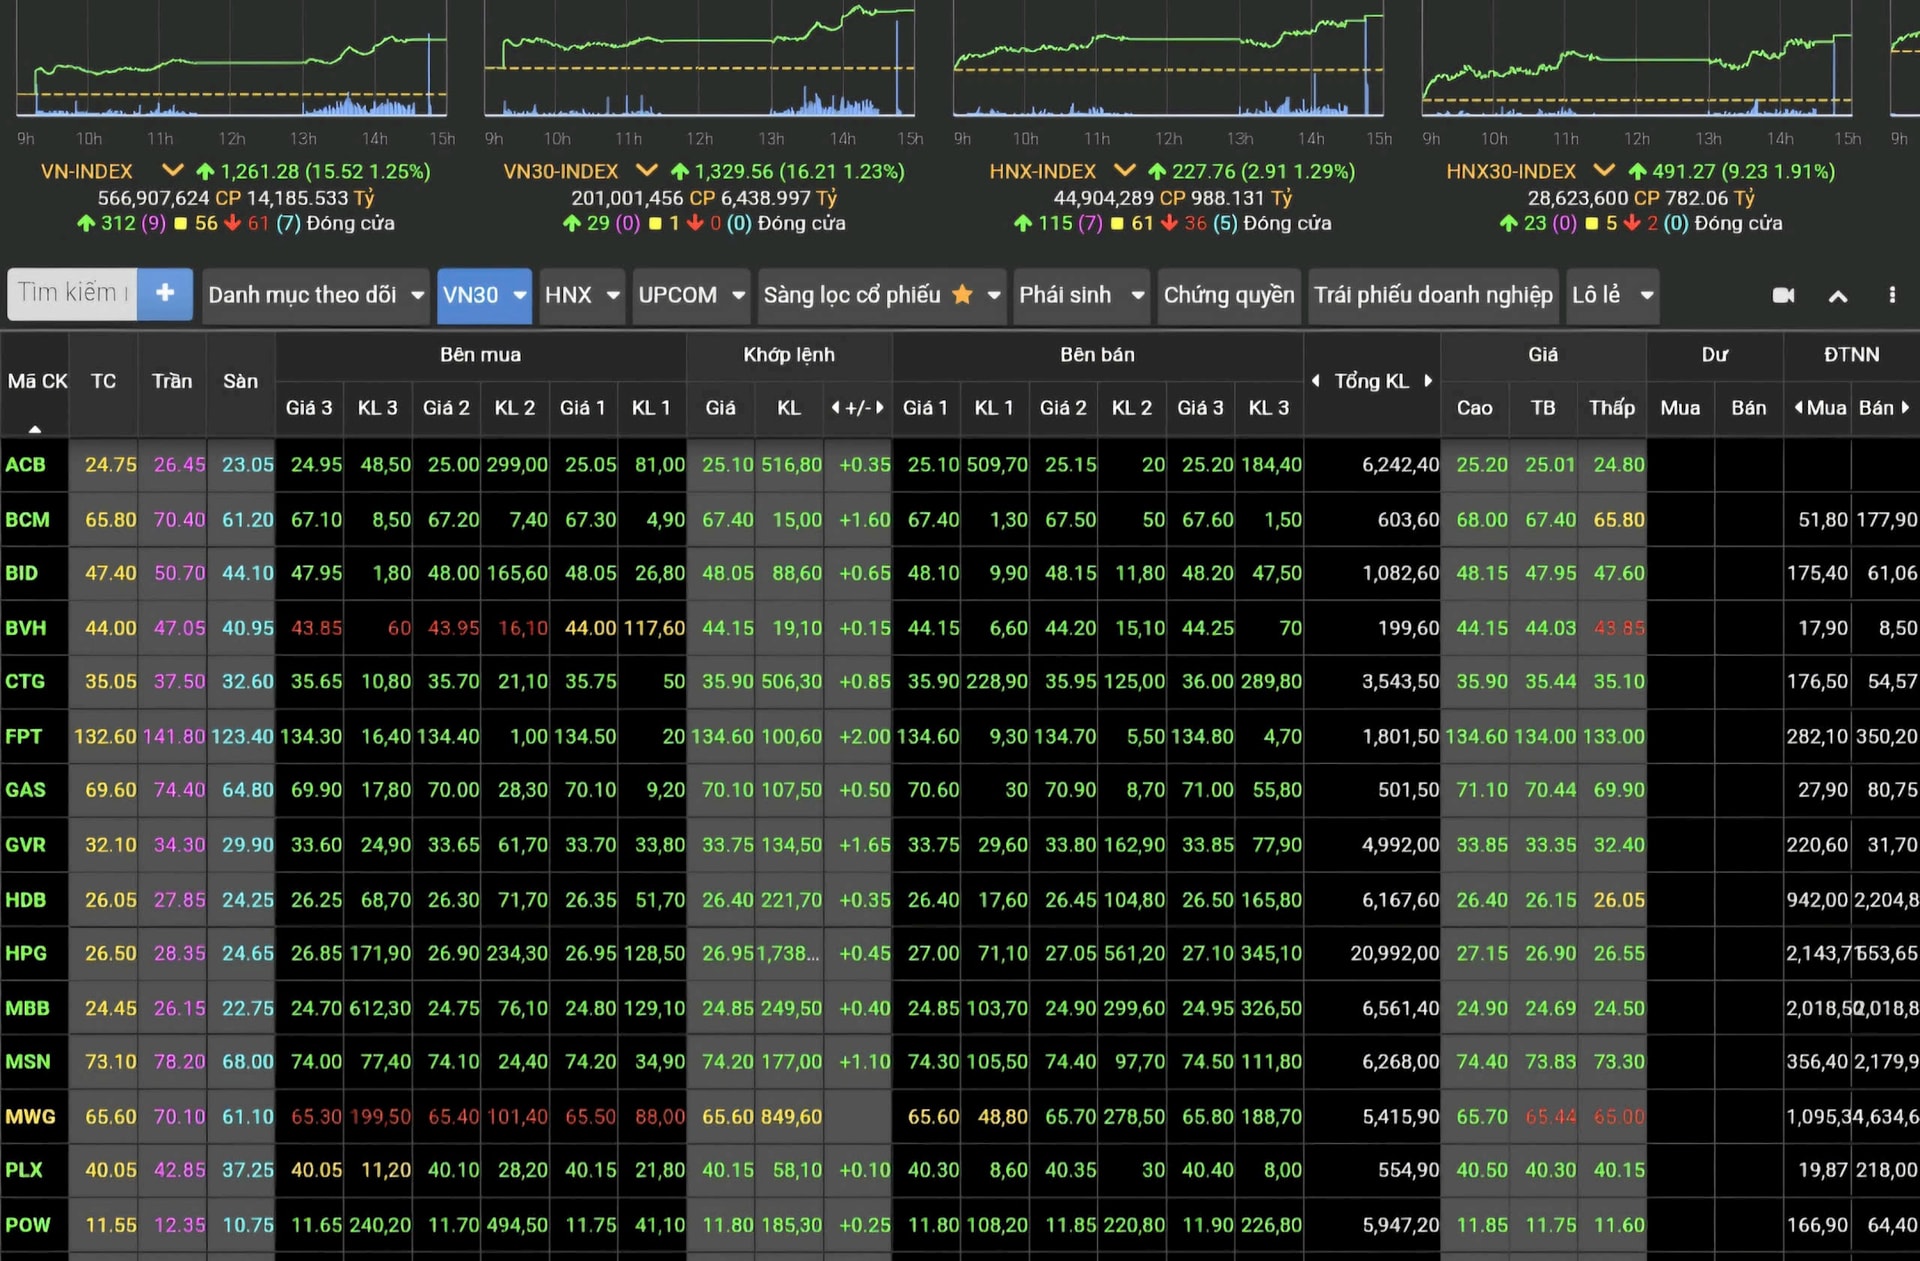
Task: Click the TC column header
Action: (x=103, y=381)
